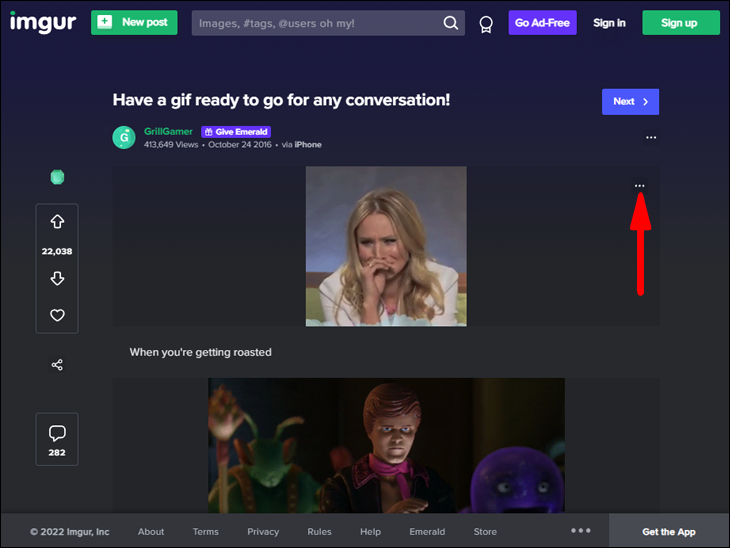Click the 'When you're getting roasted' caption
Image resolution: width=730 pixels, height=548 pixels.
click(200, 352)
